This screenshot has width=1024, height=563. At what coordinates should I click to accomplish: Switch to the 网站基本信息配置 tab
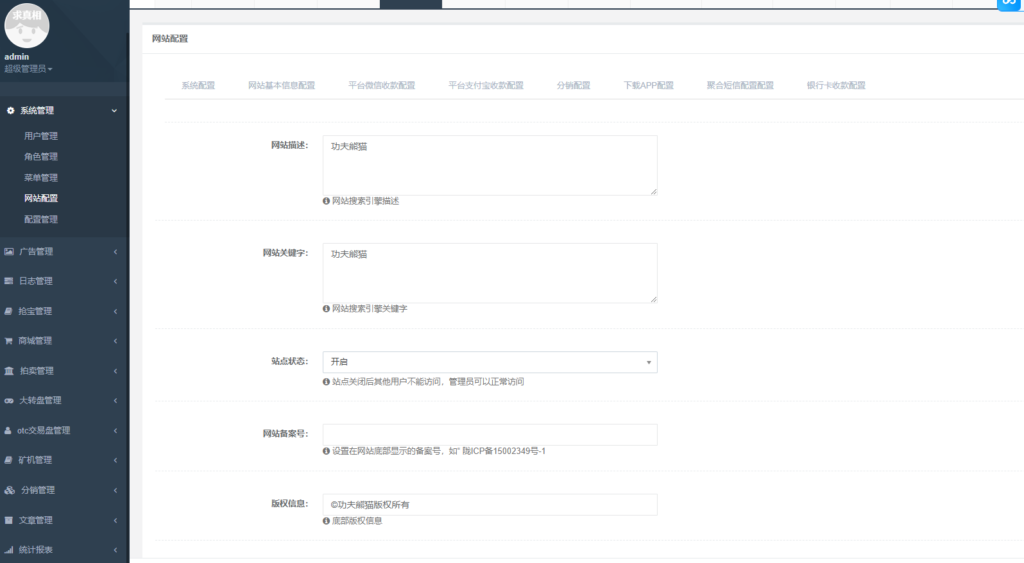click(281, 86)
